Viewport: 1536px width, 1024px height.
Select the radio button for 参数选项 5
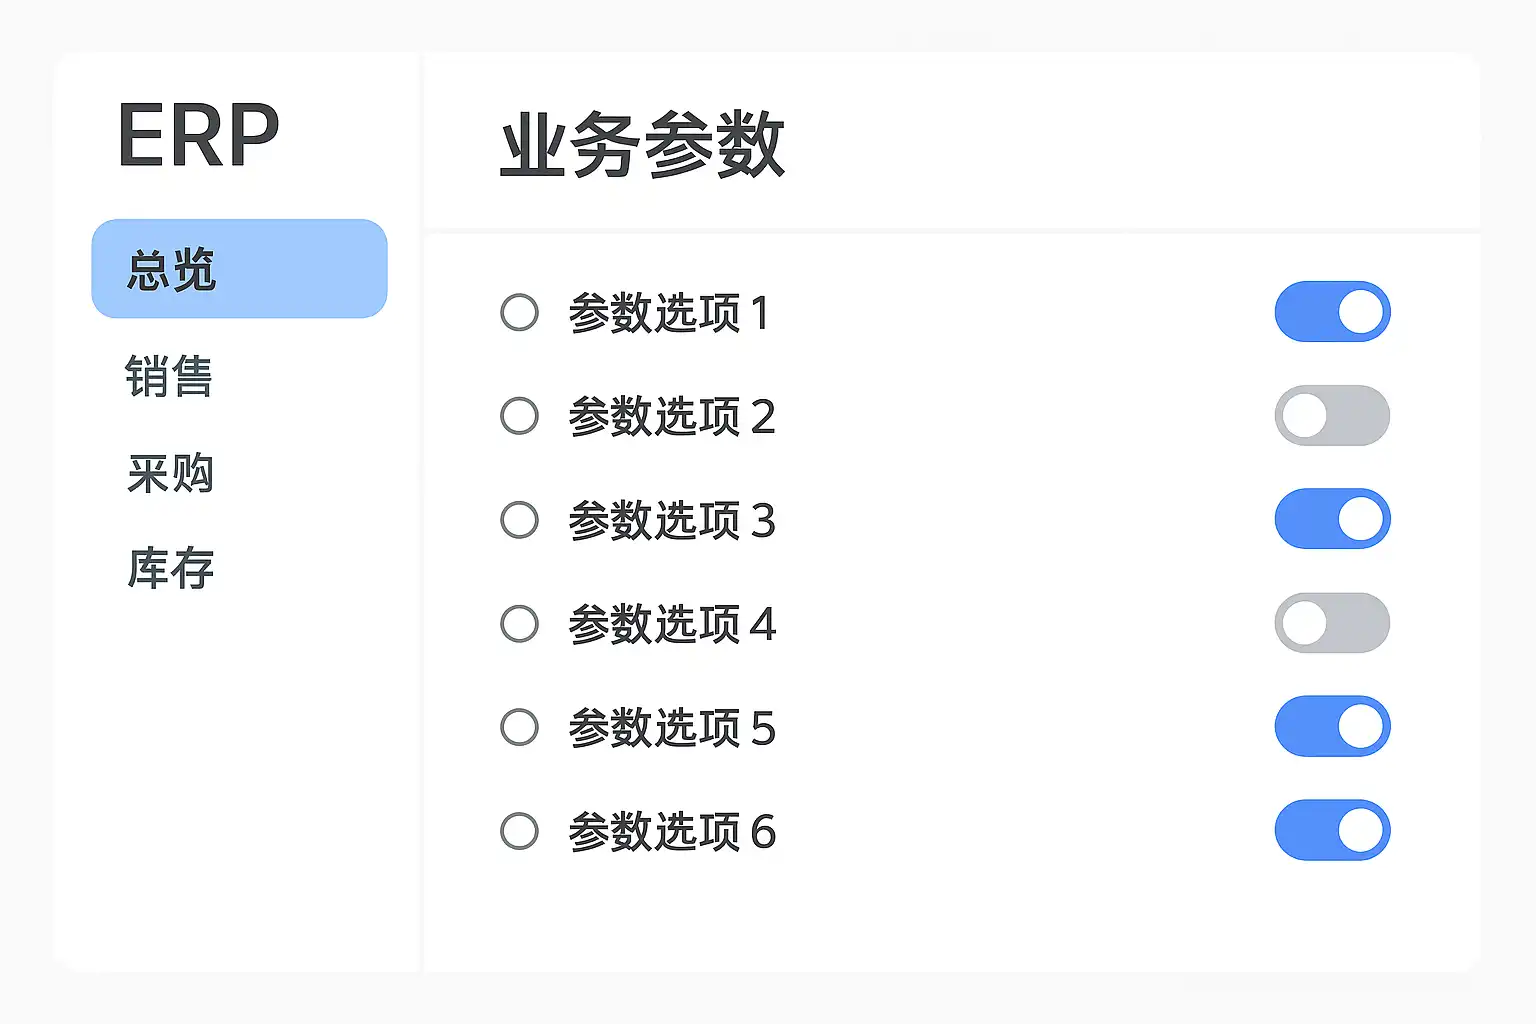519,727
